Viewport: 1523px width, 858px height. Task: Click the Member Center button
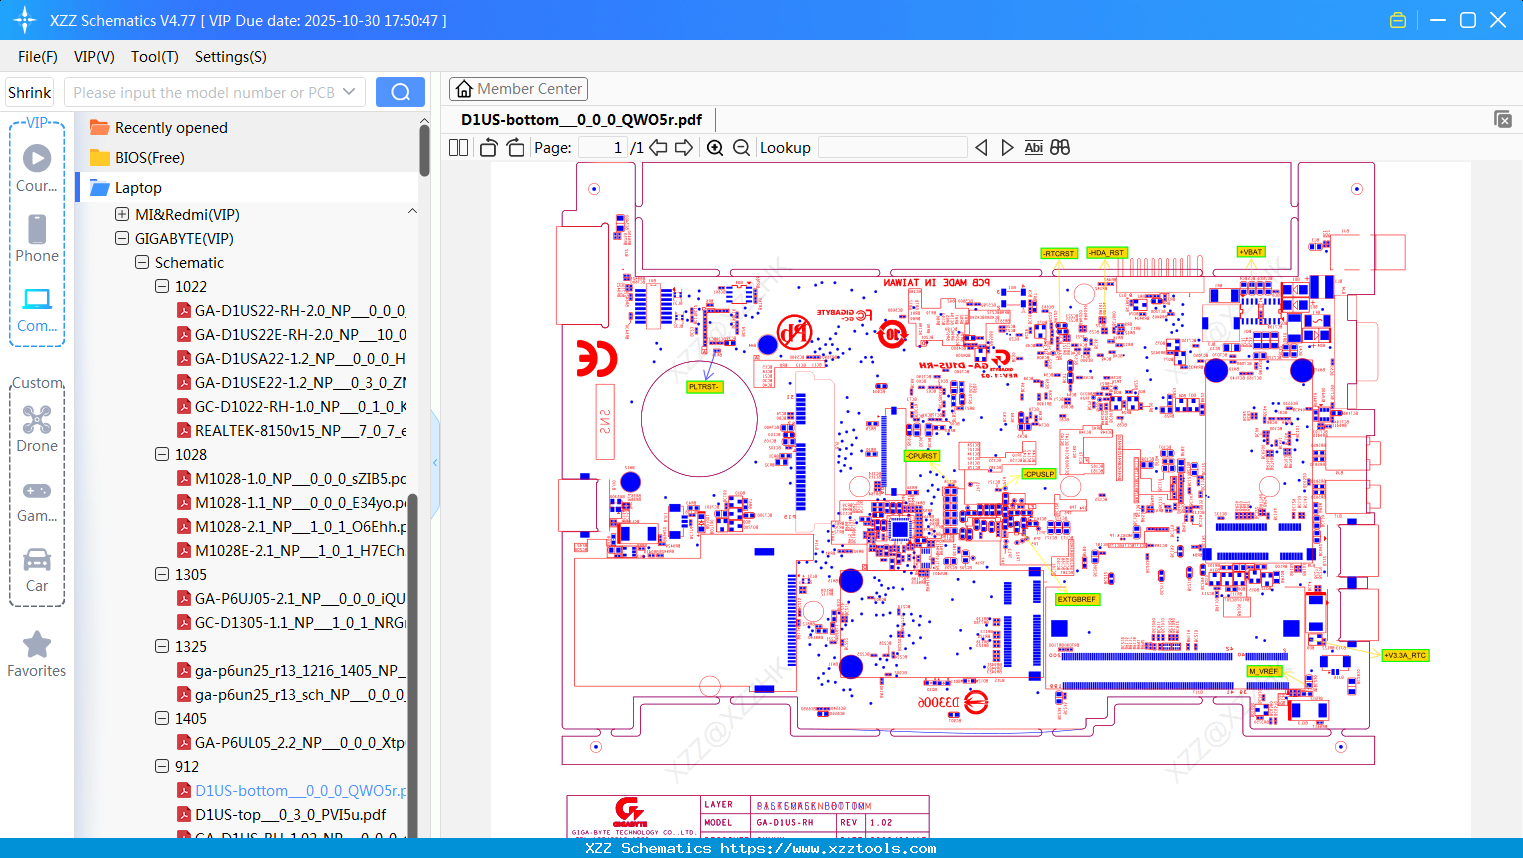click(x=518, y=89)
